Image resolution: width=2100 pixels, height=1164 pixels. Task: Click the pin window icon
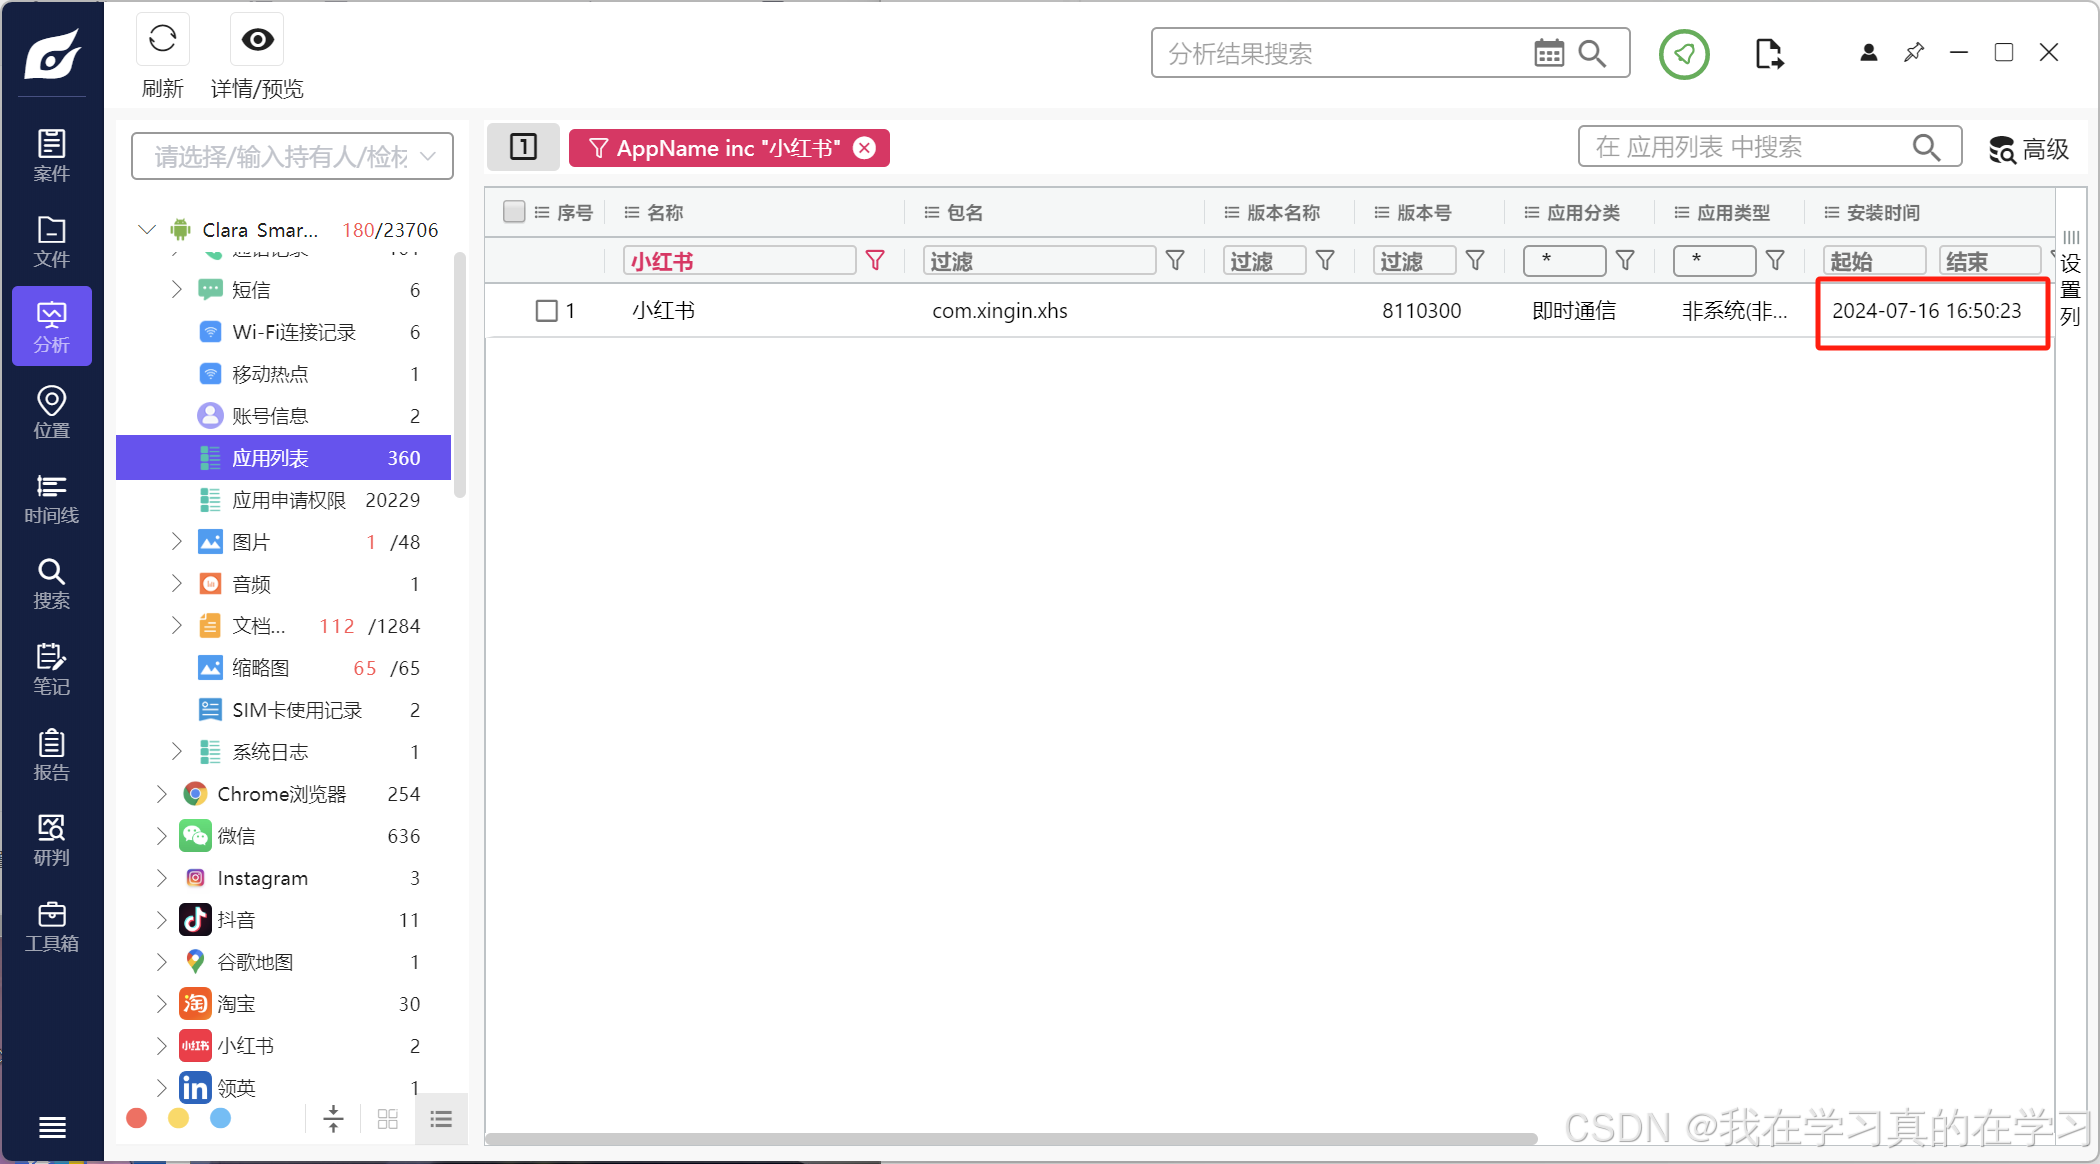click(1913, 52)
